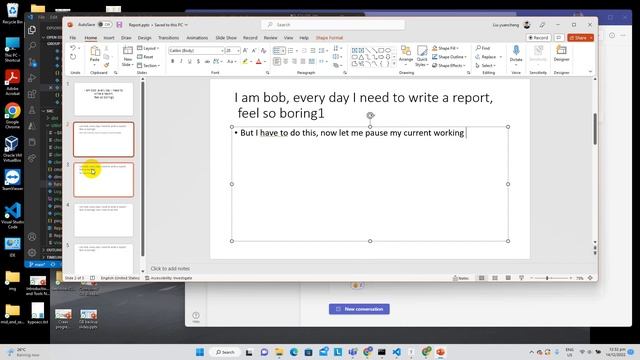Select slide 1 thumbnail
The width and height of the screenshot is (640, 360).
(x=104, y=99)
